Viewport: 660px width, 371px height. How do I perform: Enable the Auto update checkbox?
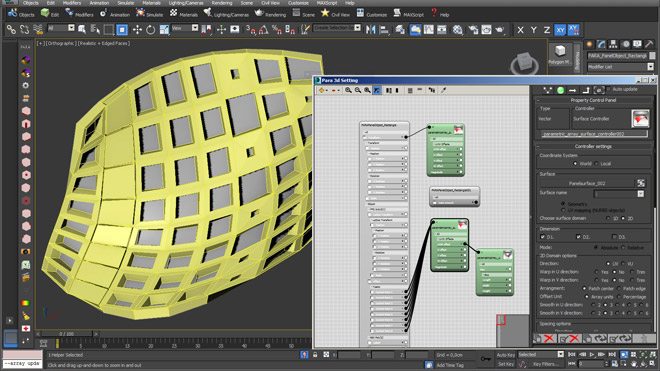pos(609,89)
